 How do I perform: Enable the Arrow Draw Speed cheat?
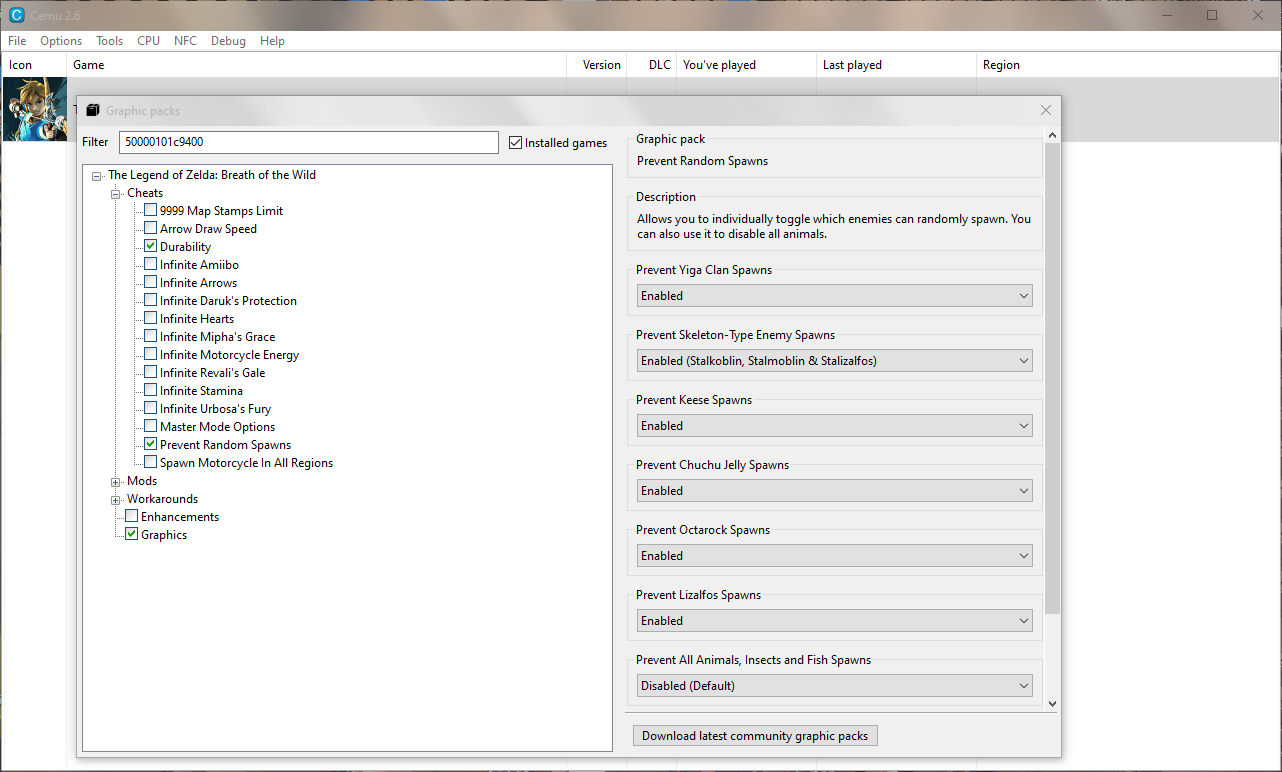[150, 229]
